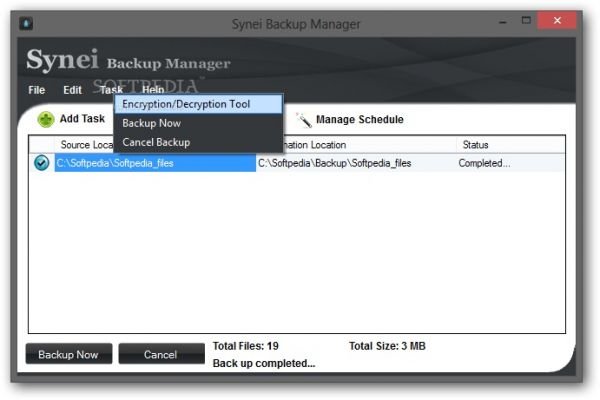This screenshot has height=400, width=600.
Task: Select Cancel Backup in the dropdown menu
Action: pyautogui.click(x=199, y=142)
